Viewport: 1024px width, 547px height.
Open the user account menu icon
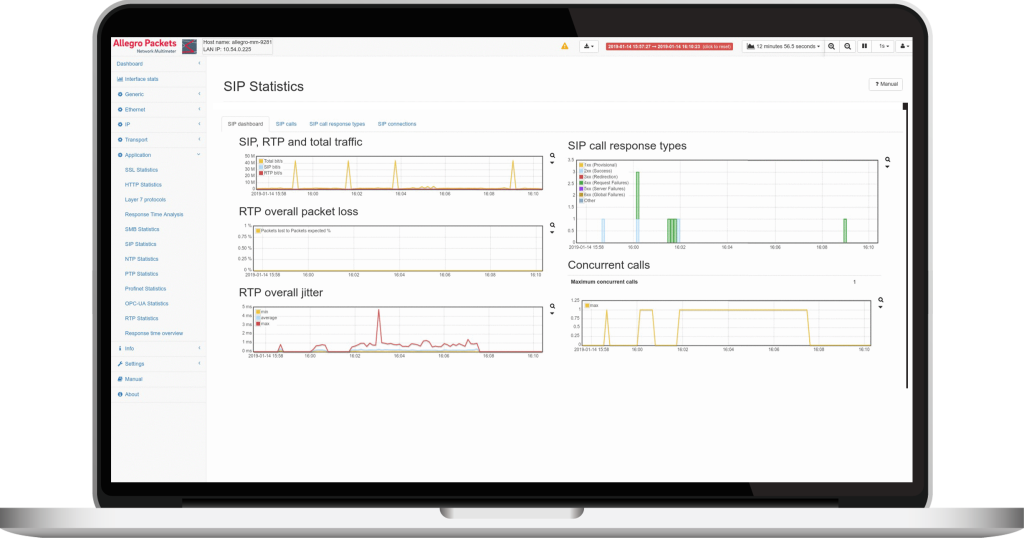coord(904,46)
